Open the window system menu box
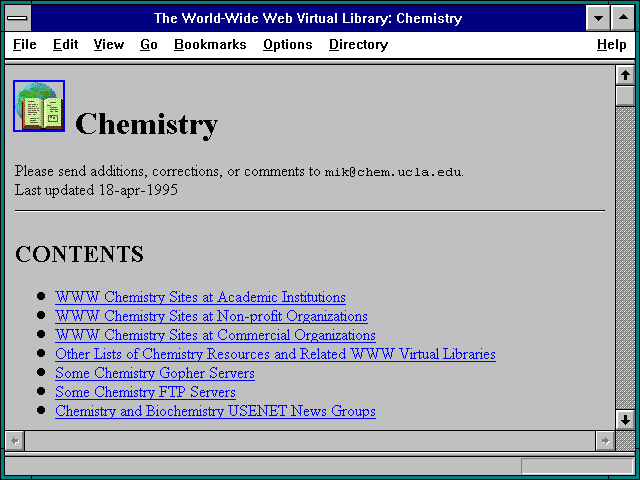Viewport: 640px width, 480px height. coord(17,18)
